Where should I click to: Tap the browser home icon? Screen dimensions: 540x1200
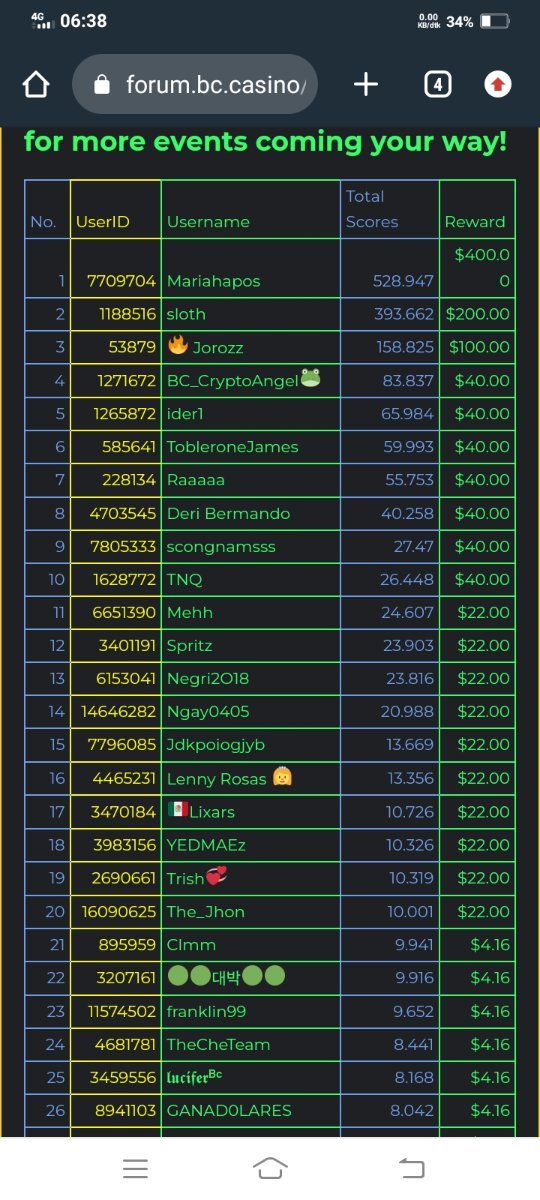tap(36, 85)
